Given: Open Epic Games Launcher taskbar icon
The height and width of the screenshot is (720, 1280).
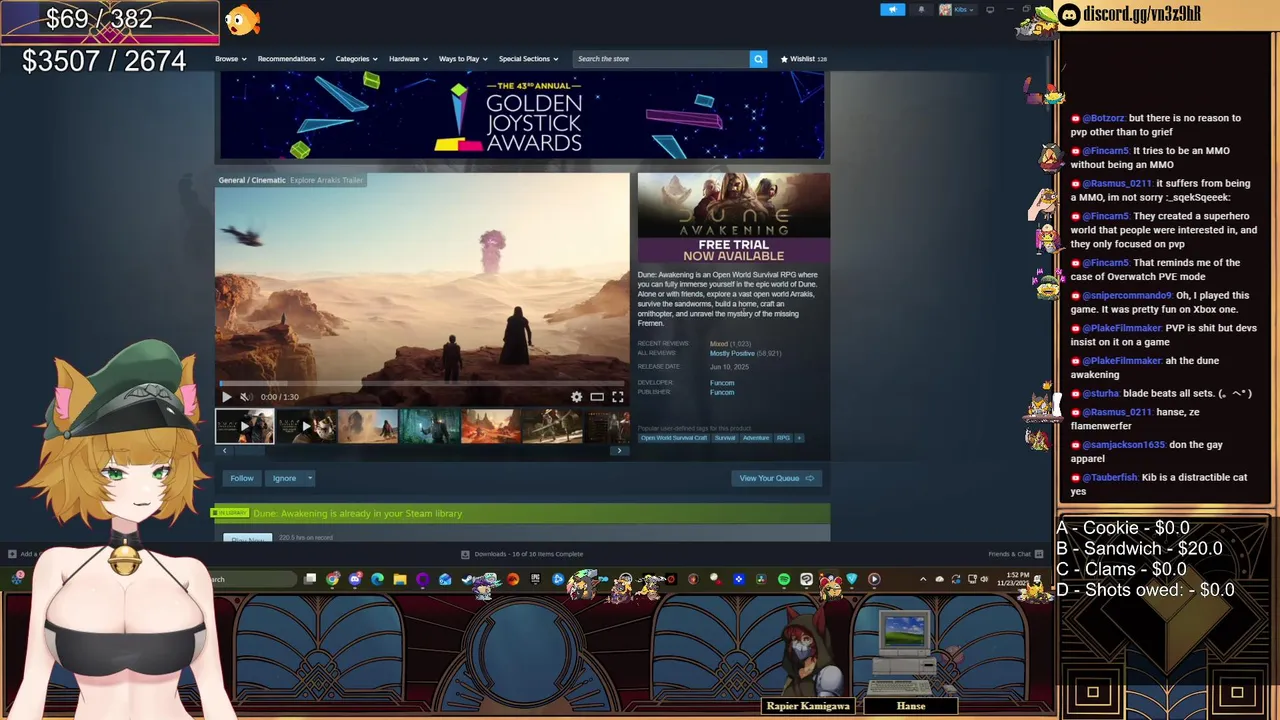Looking at the screenshot, I should coord(535,579).
